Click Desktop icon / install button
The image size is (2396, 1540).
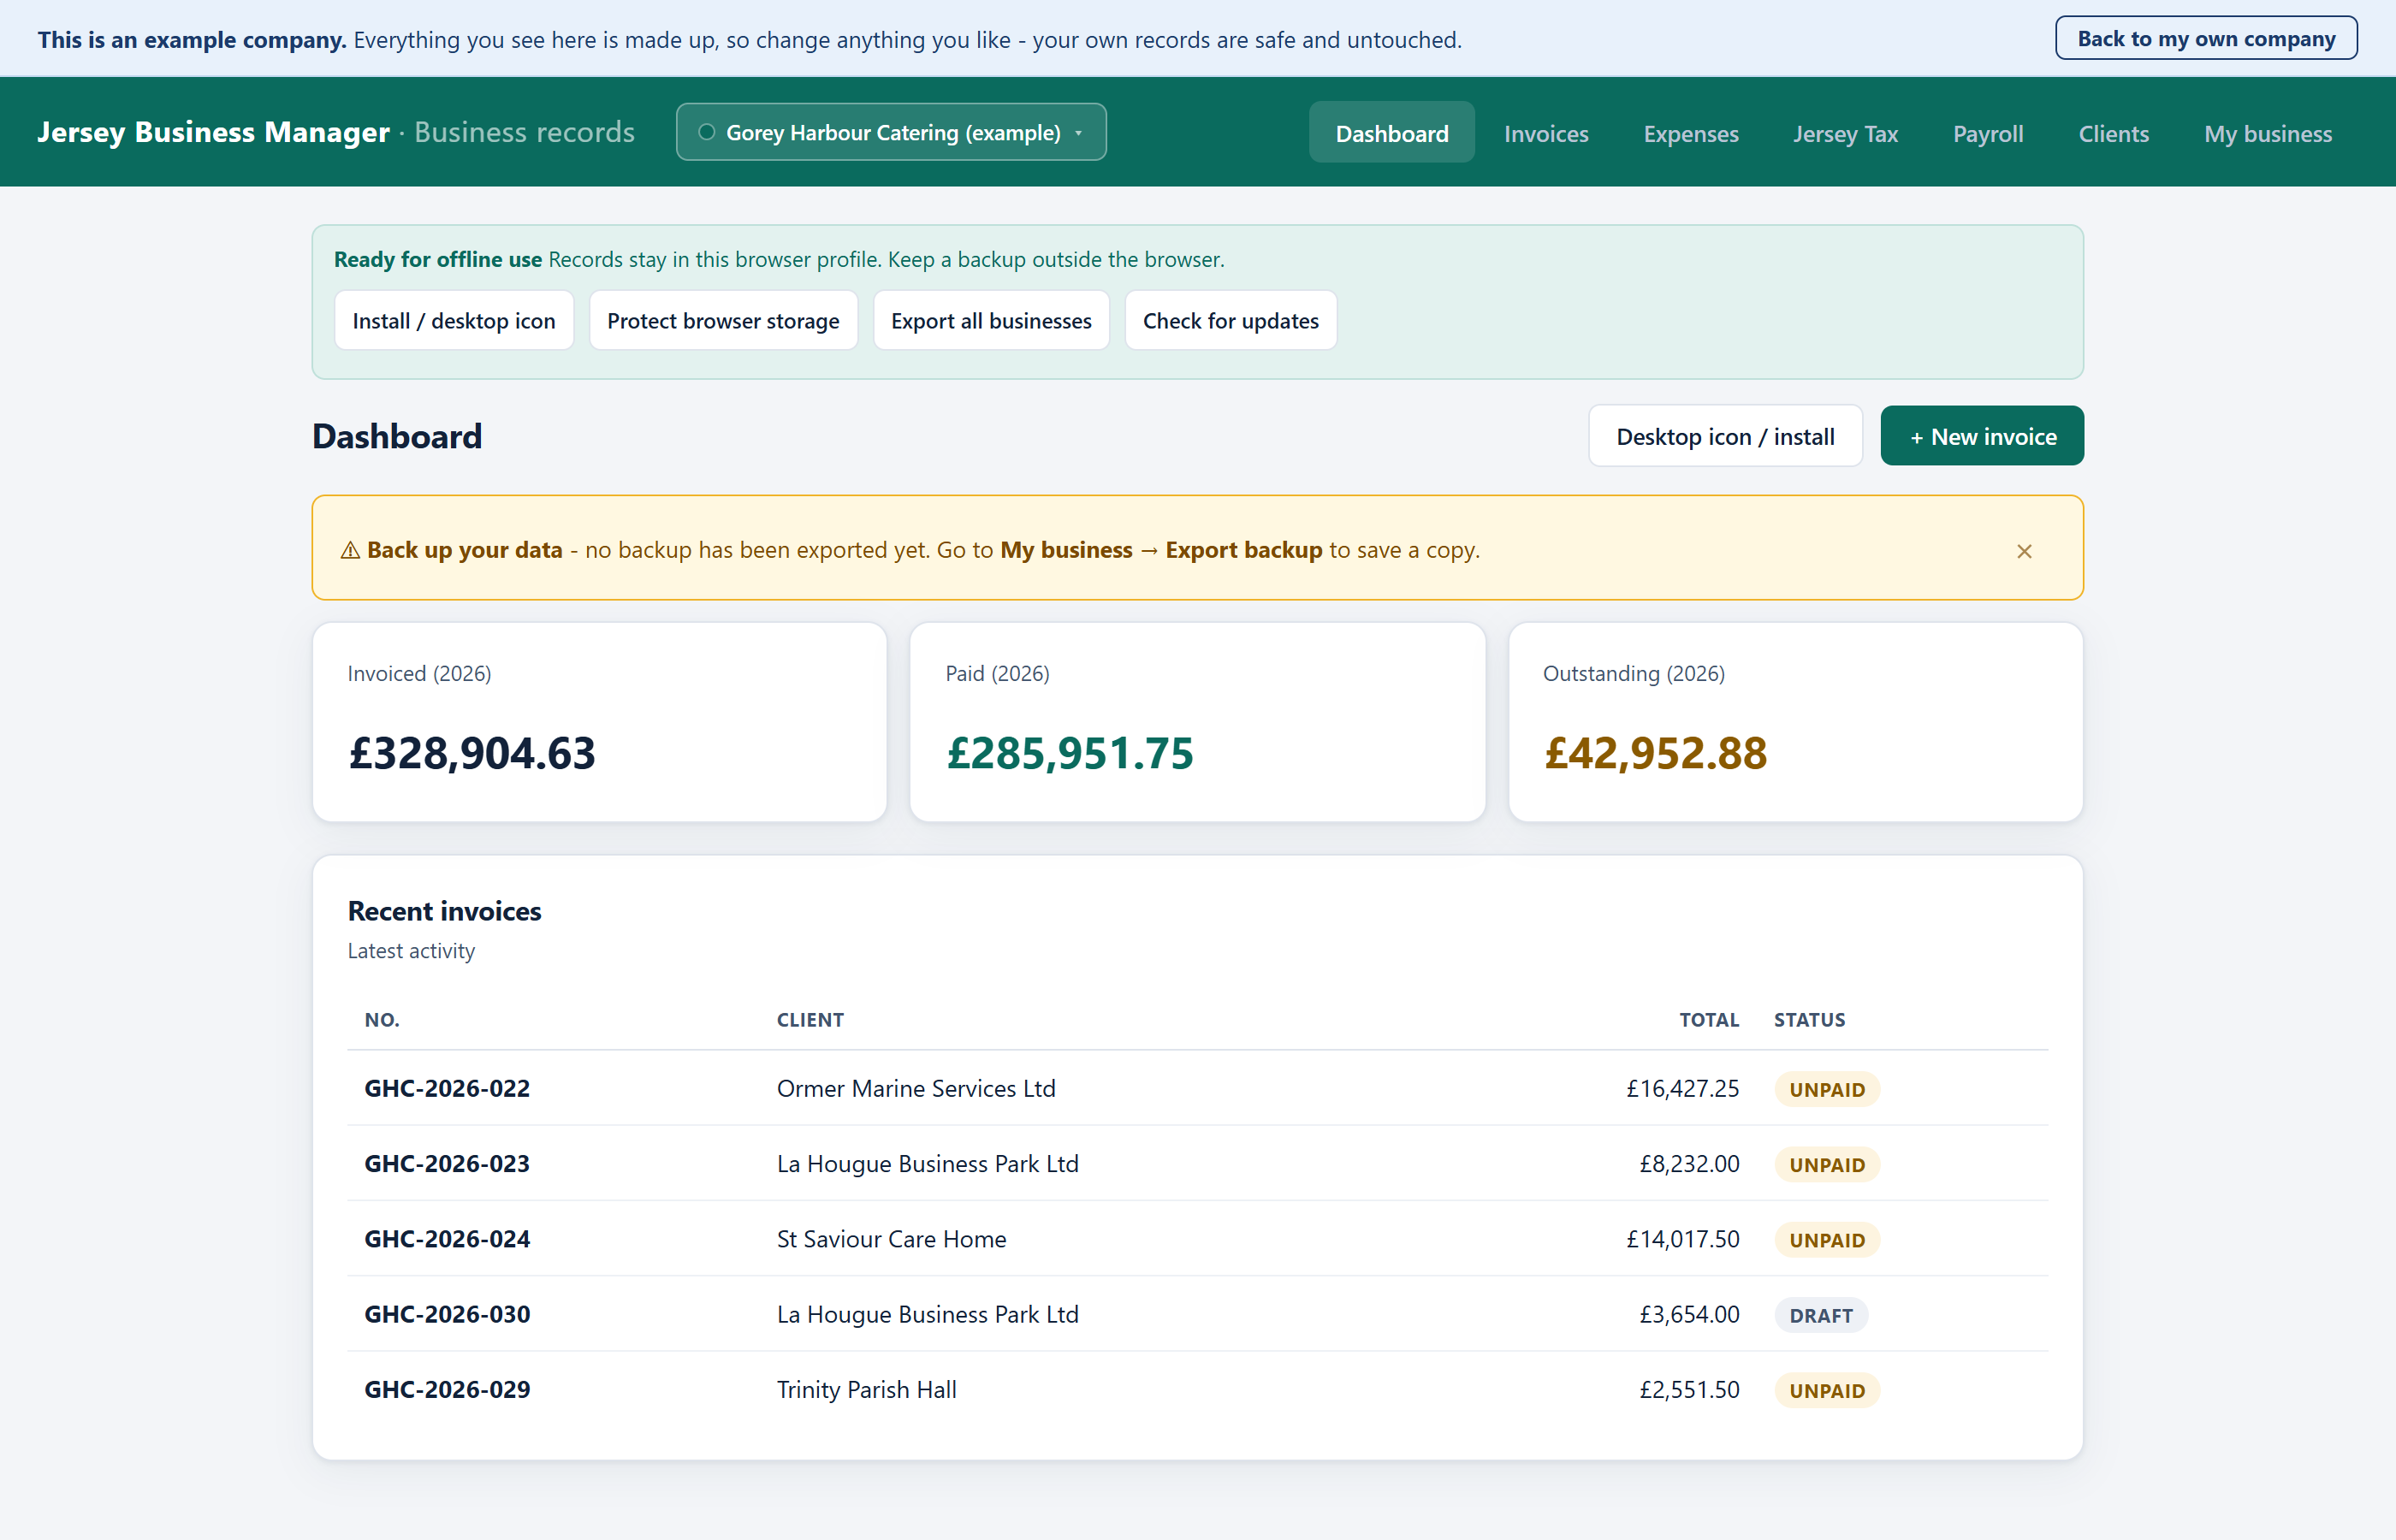point(1725,436)
